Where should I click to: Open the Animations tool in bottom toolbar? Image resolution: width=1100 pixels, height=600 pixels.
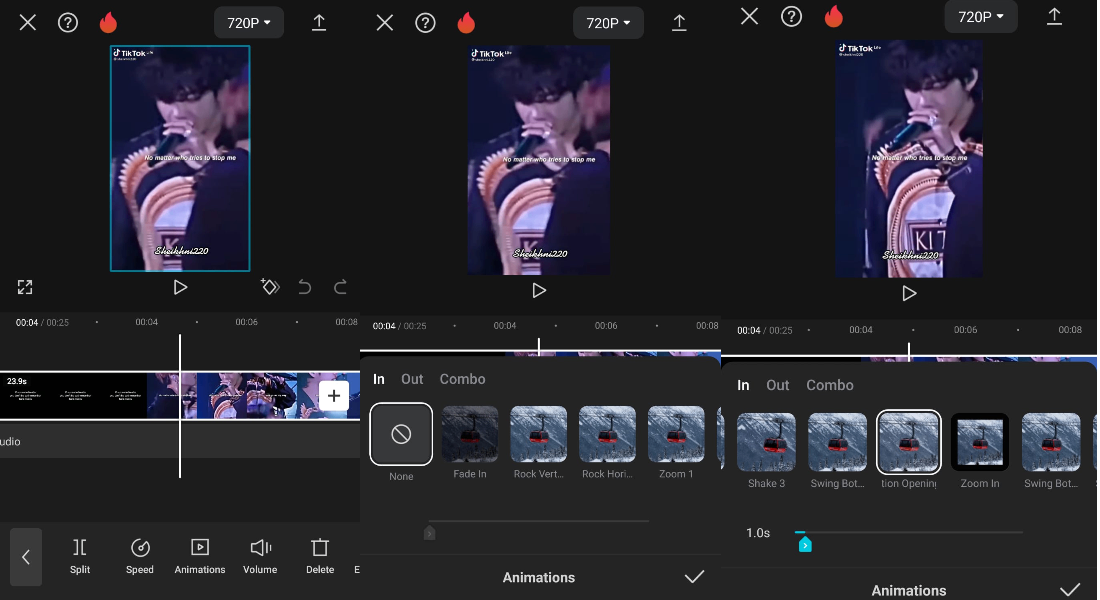pyautogui.click(x=200, y=556)
